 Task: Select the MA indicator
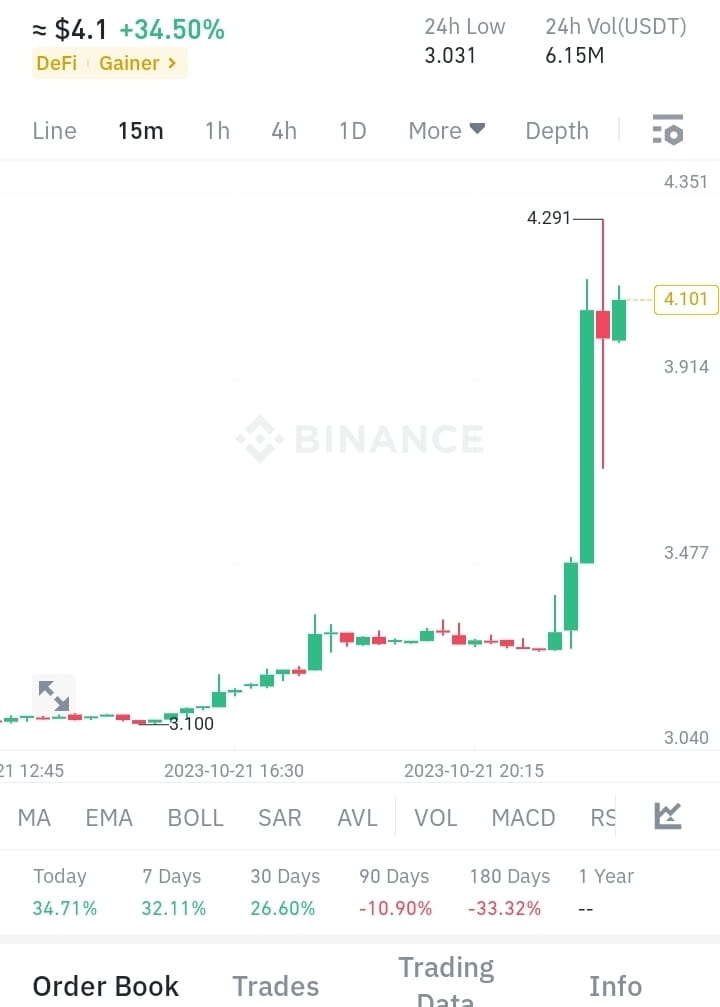pos(34,817)
